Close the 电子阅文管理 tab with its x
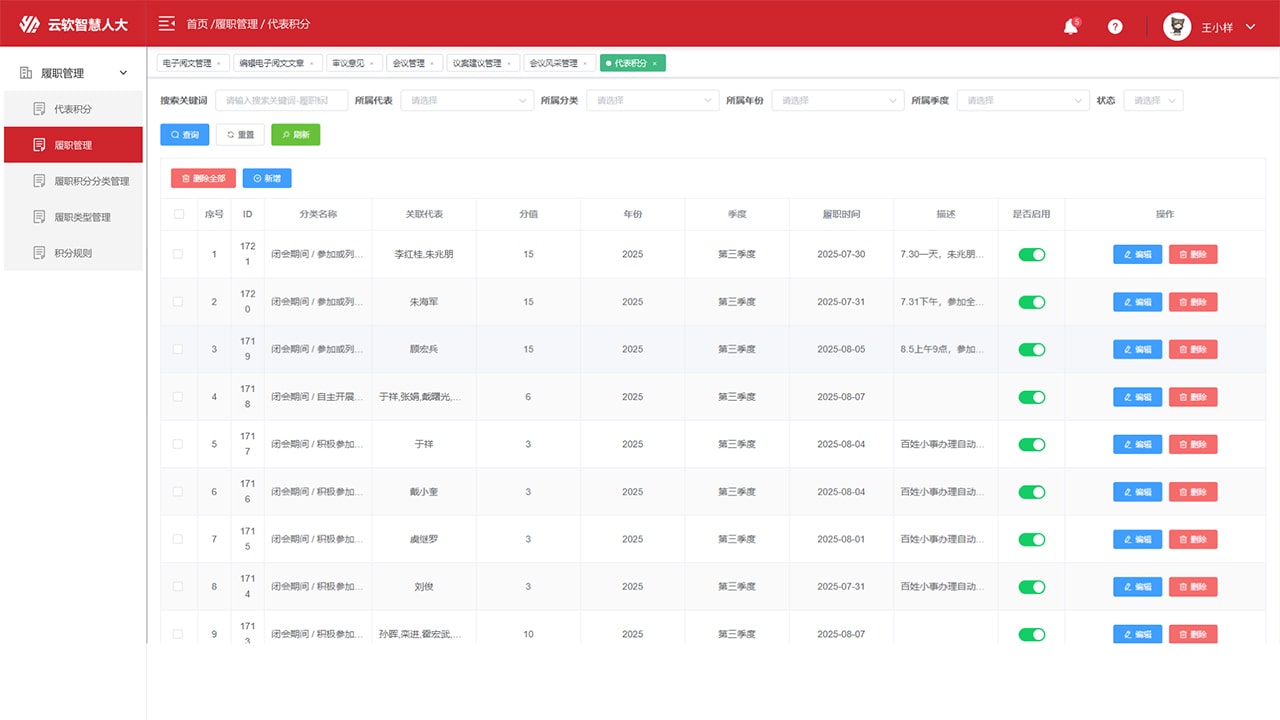The image size is (1280, 720). 219,63
